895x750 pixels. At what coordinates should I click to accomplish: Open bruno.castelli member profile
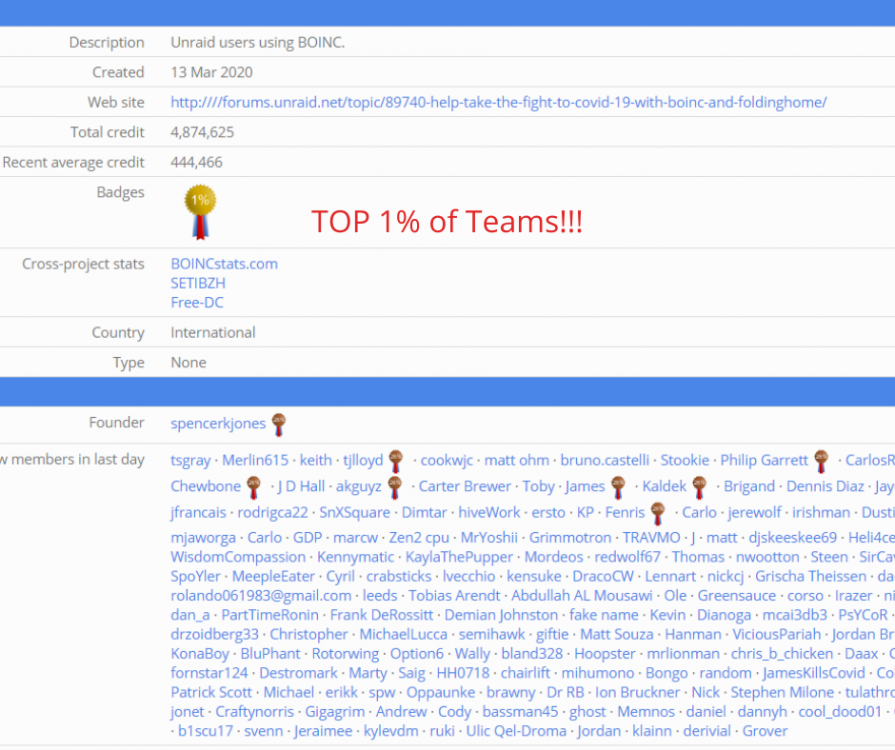pyautogui.click(x=604, y=460)
